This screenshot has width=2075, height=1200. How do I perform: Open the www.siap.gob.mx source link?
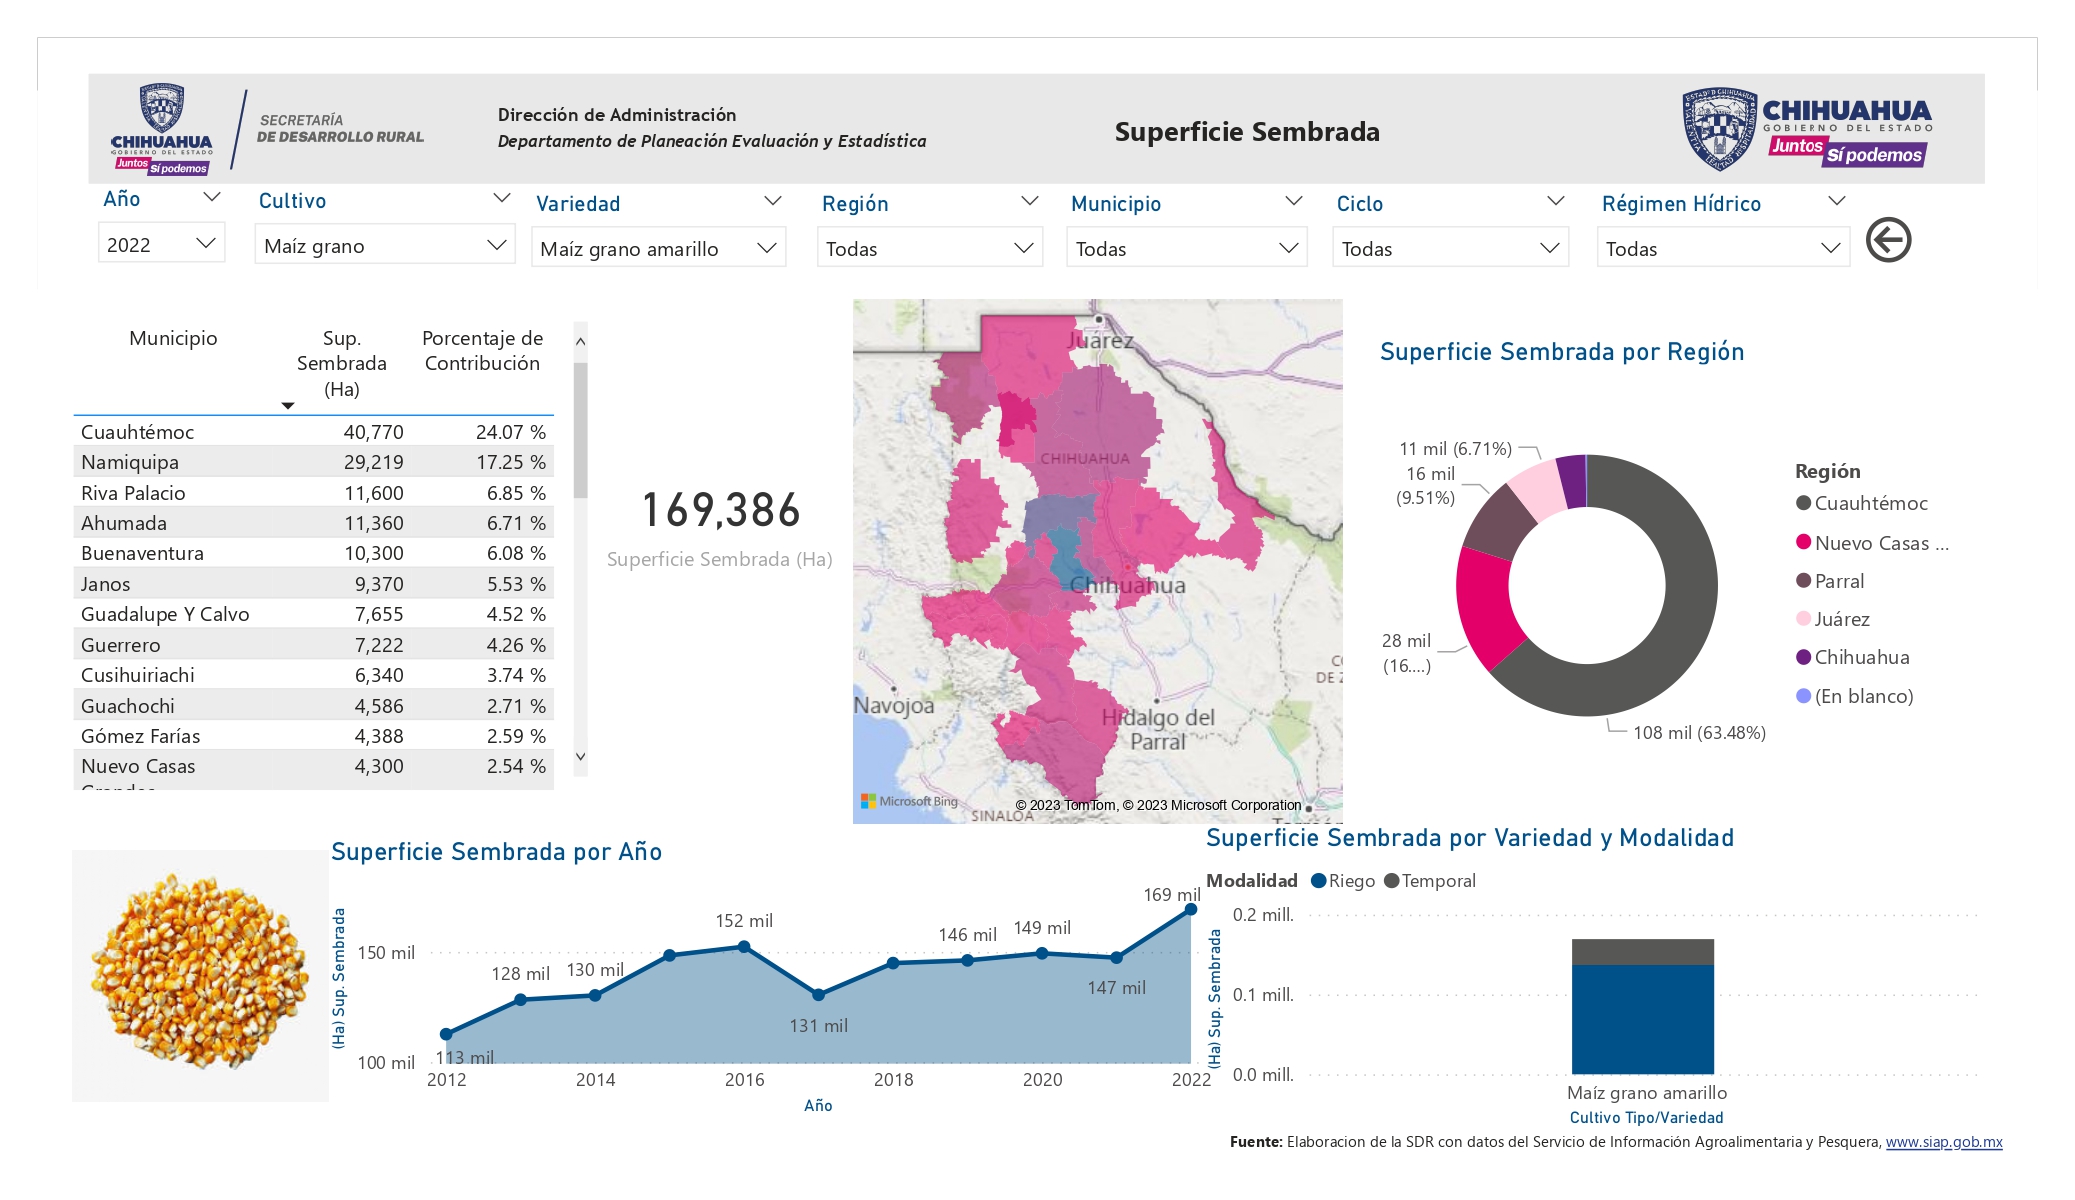1944,1142
